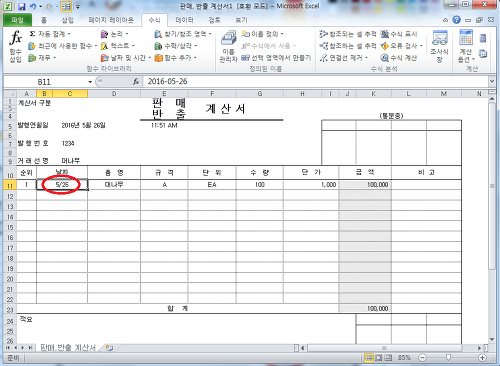The height and width of the screenshot is (366, 500).
Task: Switch to the 삽입 (Insert) tab
Action: [67, 20]
